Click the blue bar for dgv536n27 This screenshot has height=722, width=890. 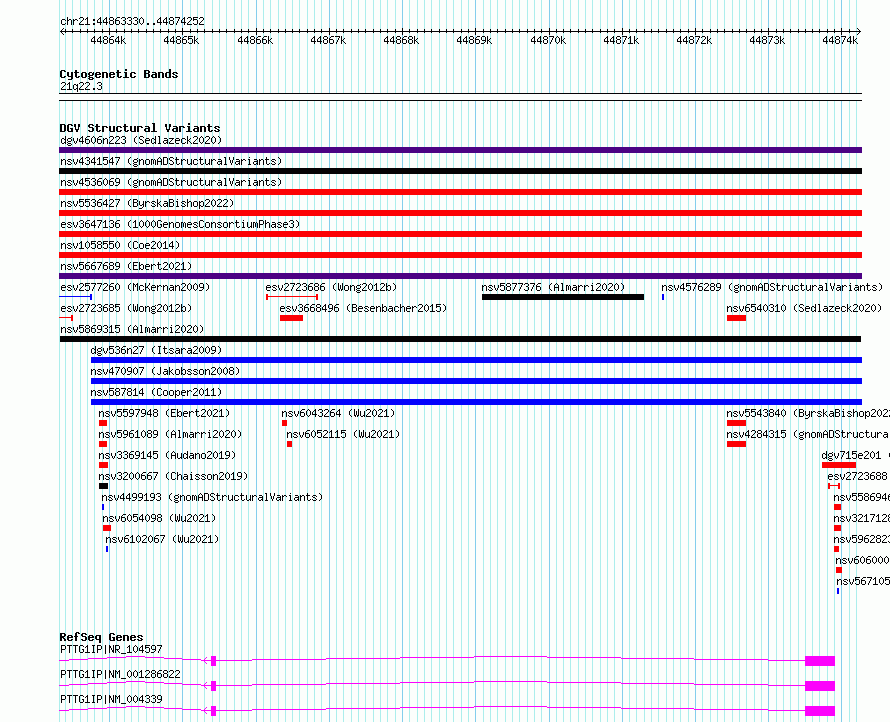tap(476, 360)
